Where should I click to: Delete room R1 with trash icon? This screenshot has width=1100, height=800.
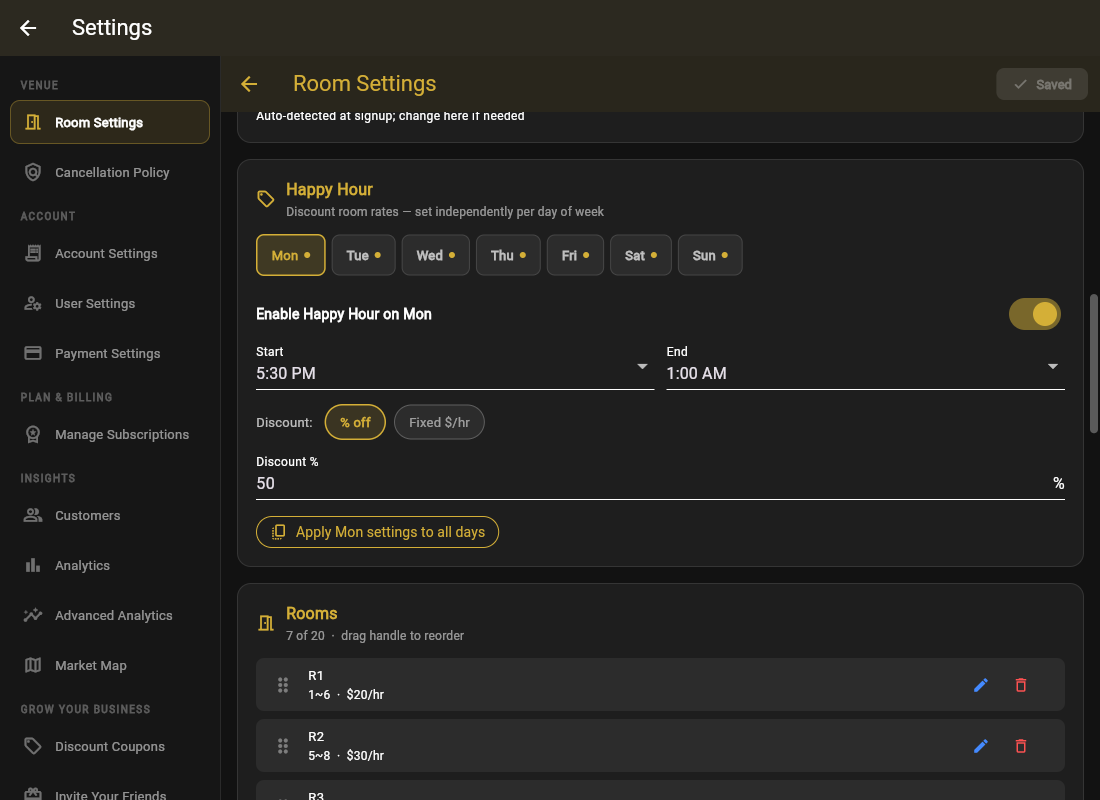pos(1021,685)
